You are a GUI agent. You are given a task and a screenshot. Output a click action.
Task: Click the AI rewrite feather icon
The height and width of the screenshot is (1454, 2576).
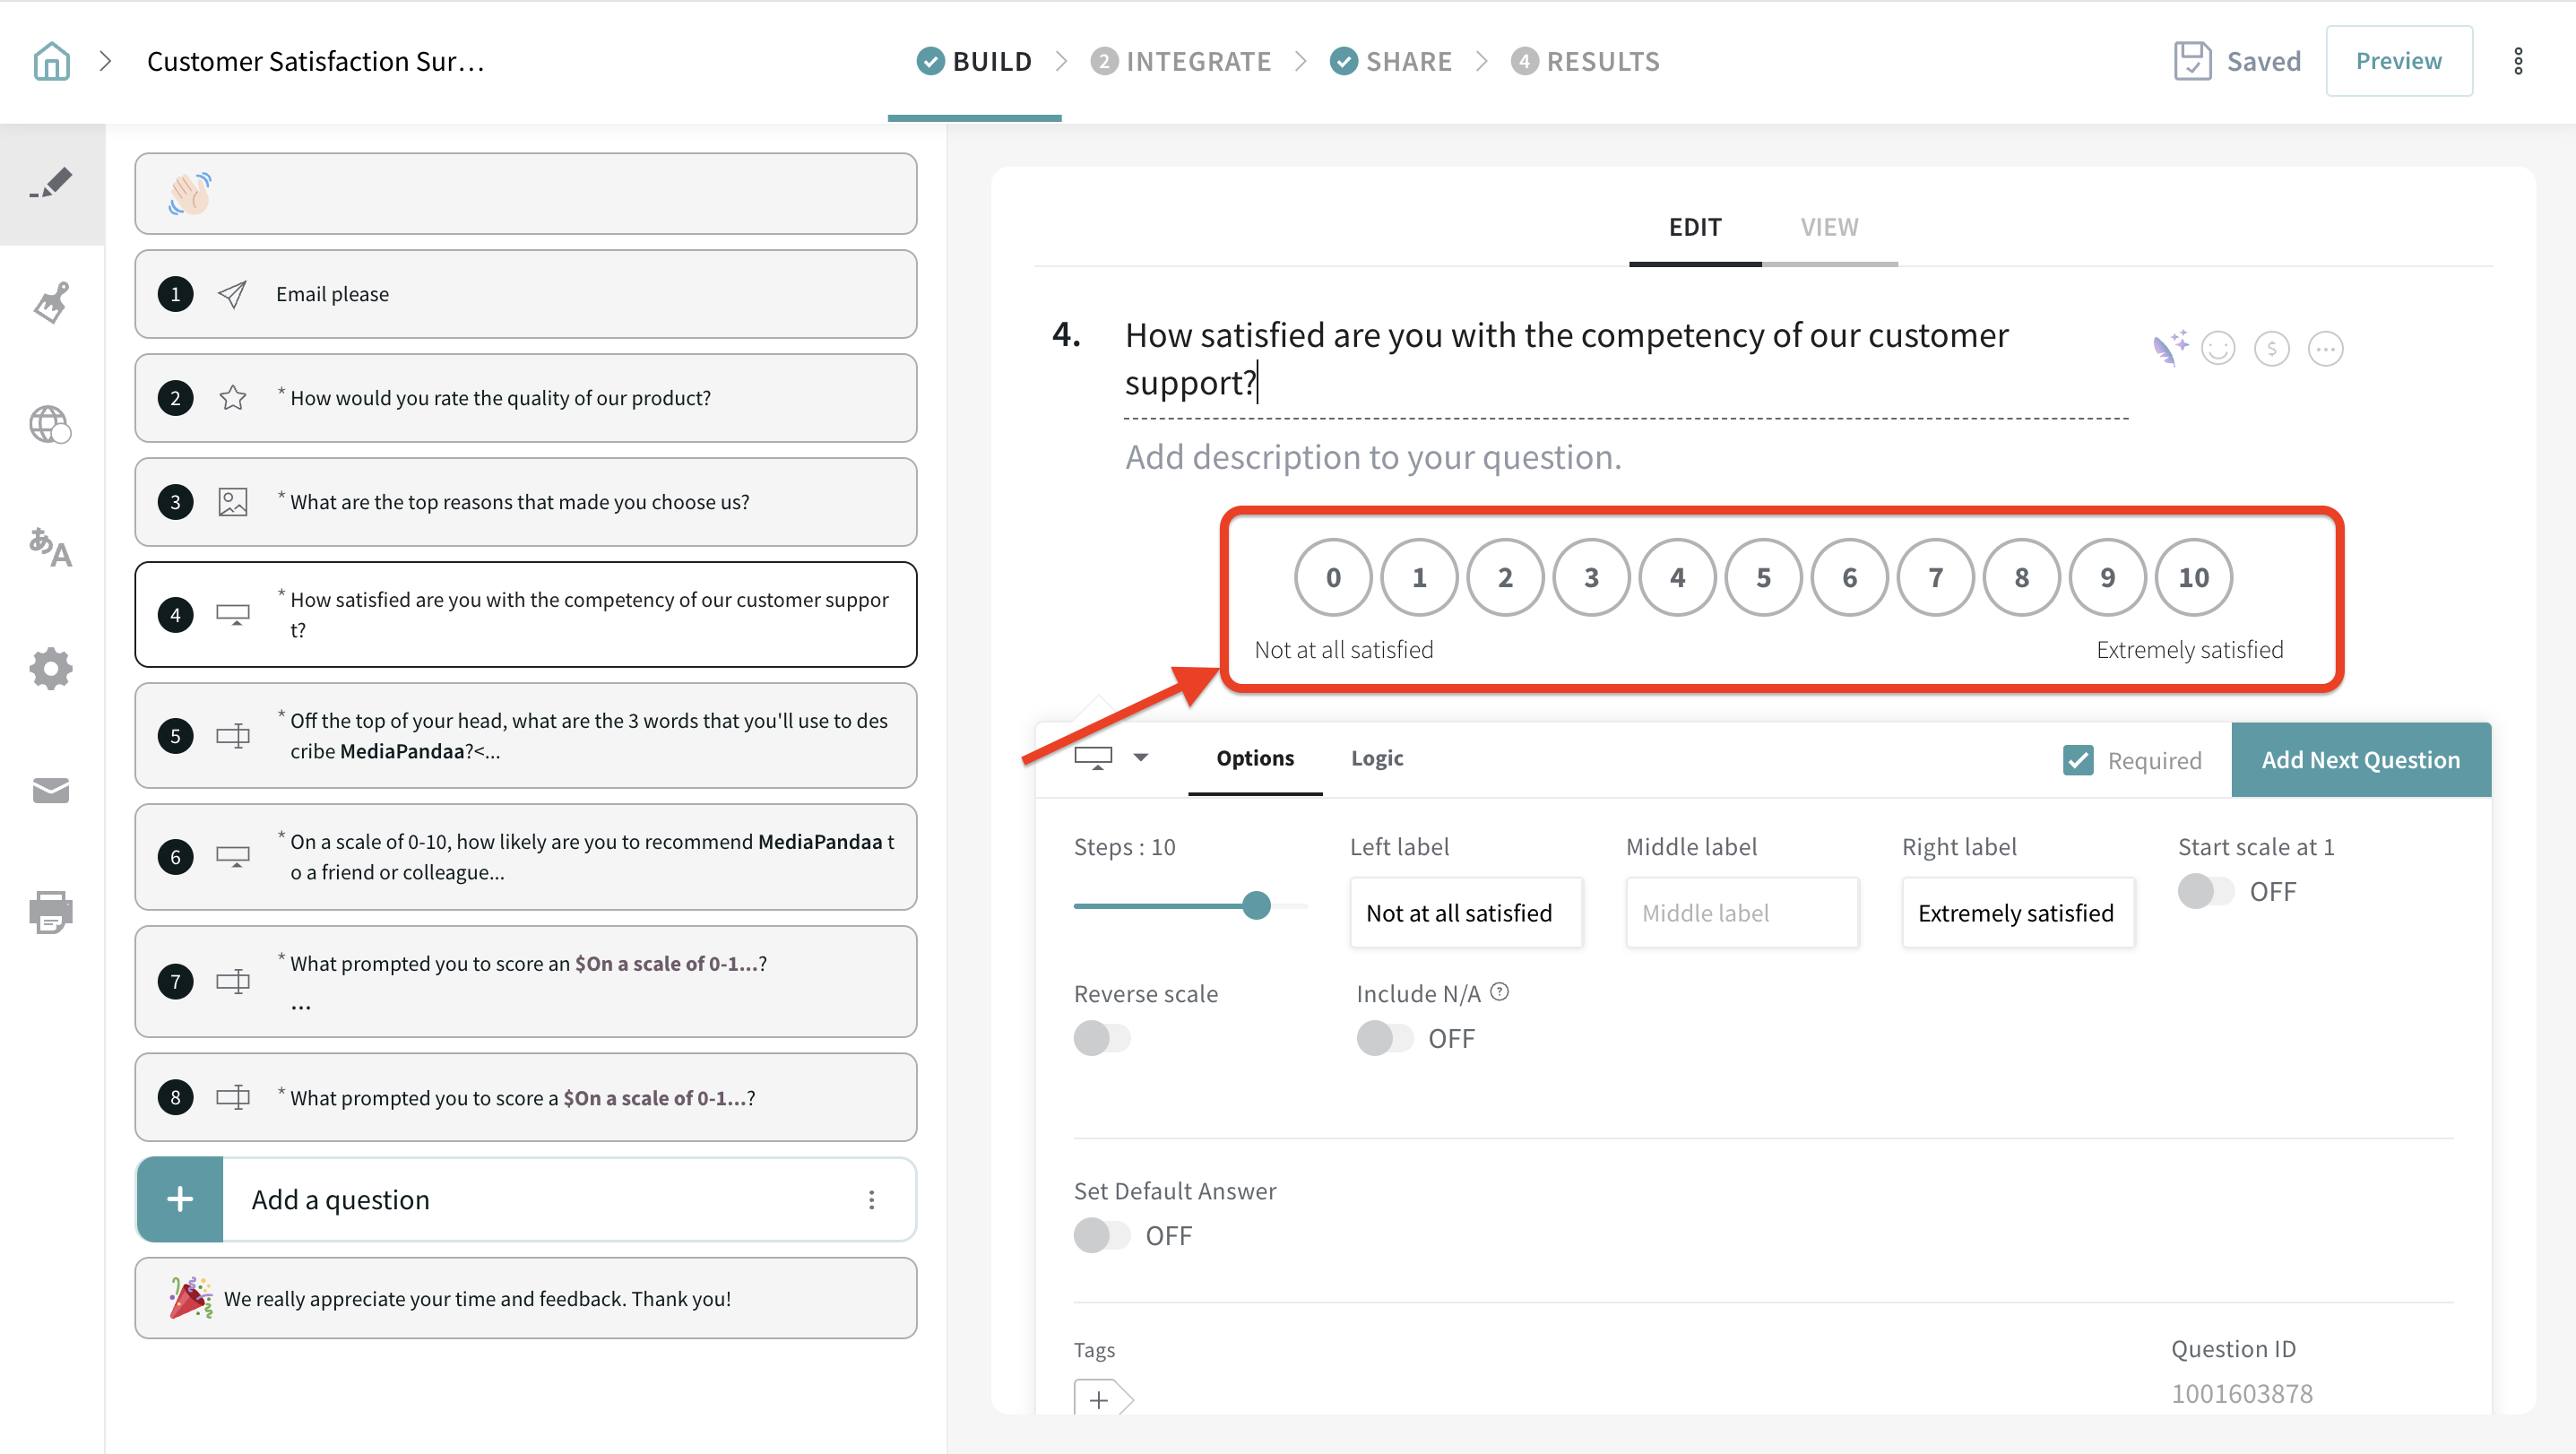(2168, 348)
